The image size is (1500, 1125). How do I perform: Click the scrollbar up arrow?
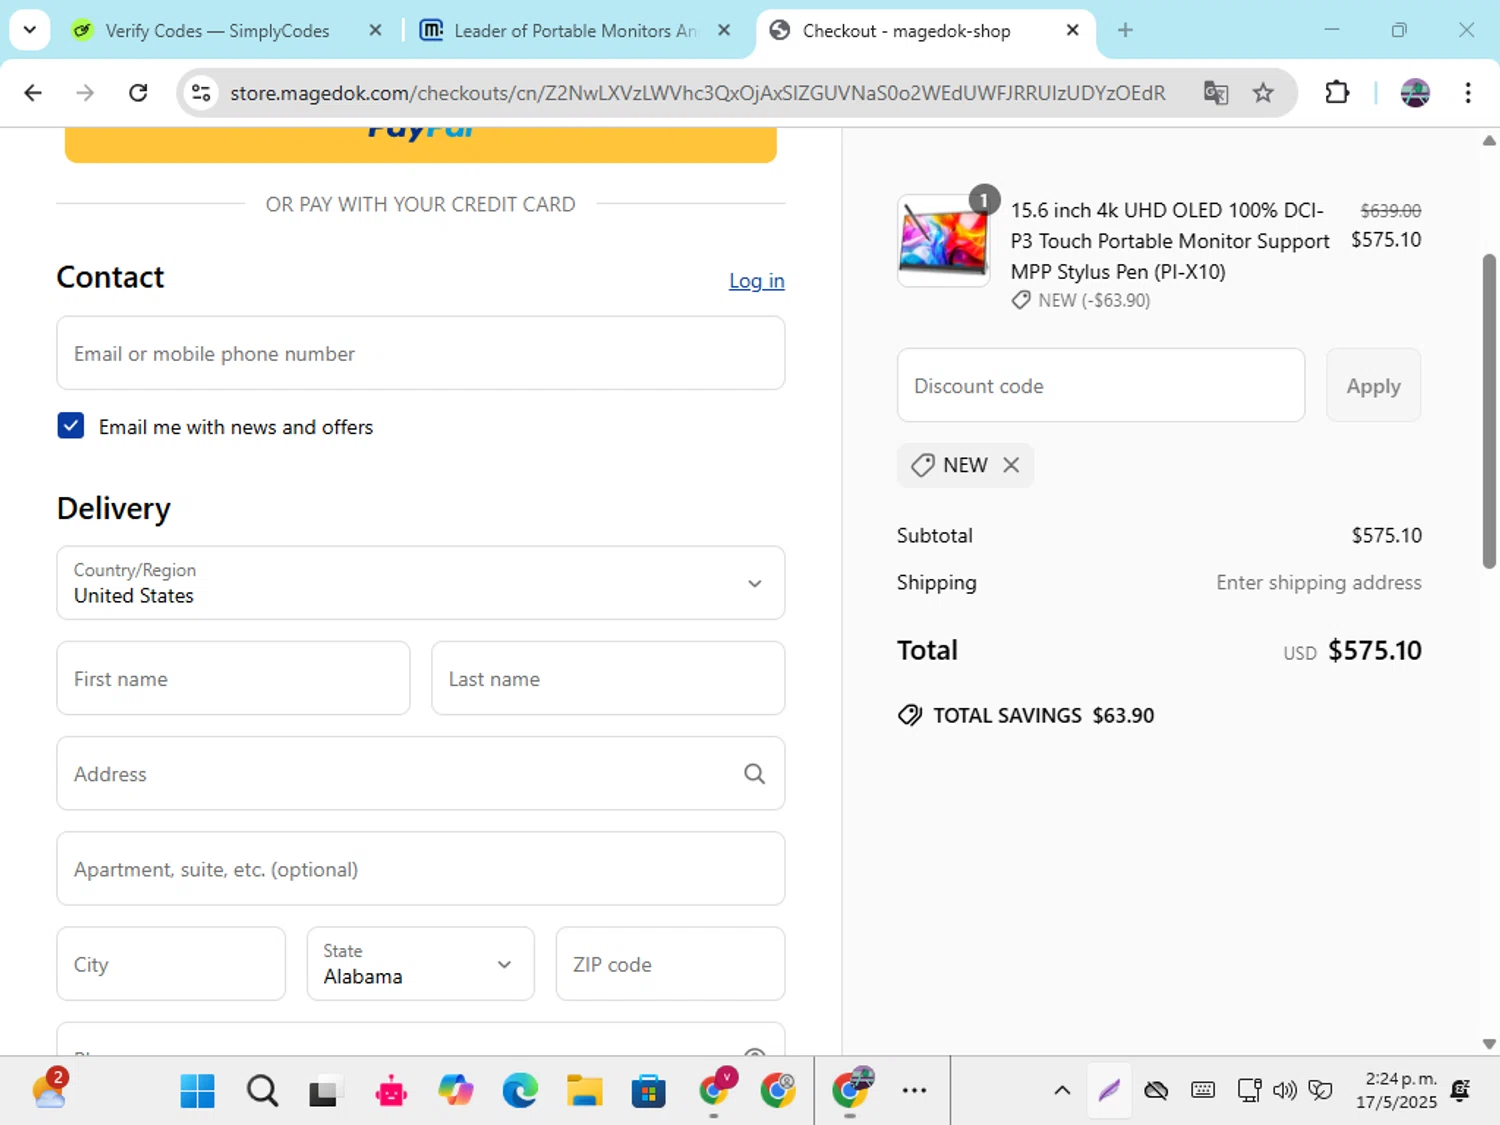[1489, 141]
